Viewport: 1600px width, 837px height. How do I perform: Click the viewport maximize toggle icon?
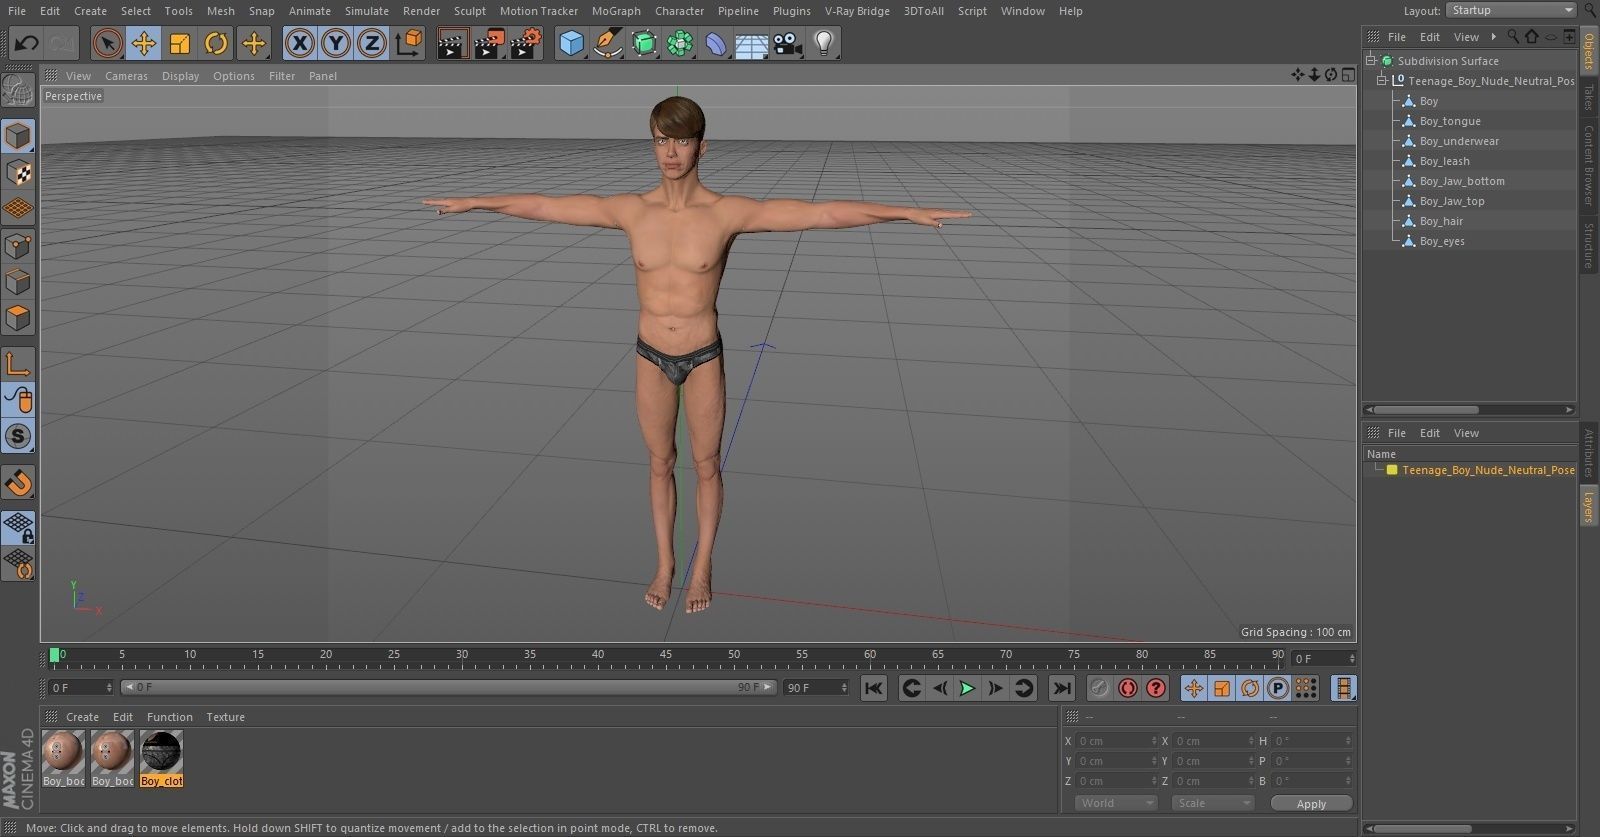pyautogui.click(x=1347, y=75)
